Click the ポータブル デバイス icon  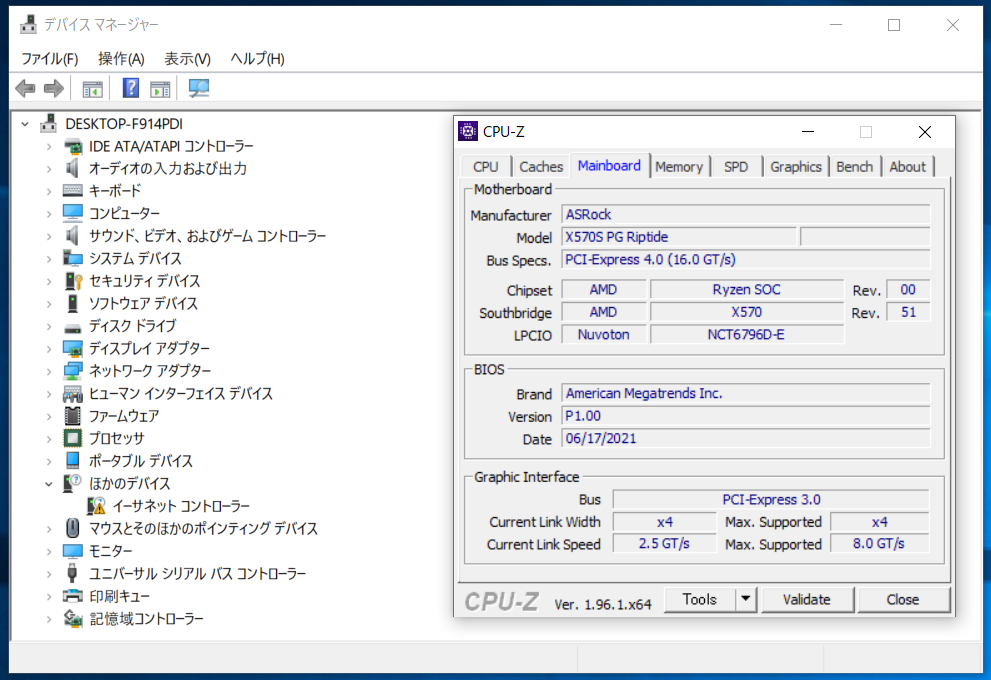point(73,460)
